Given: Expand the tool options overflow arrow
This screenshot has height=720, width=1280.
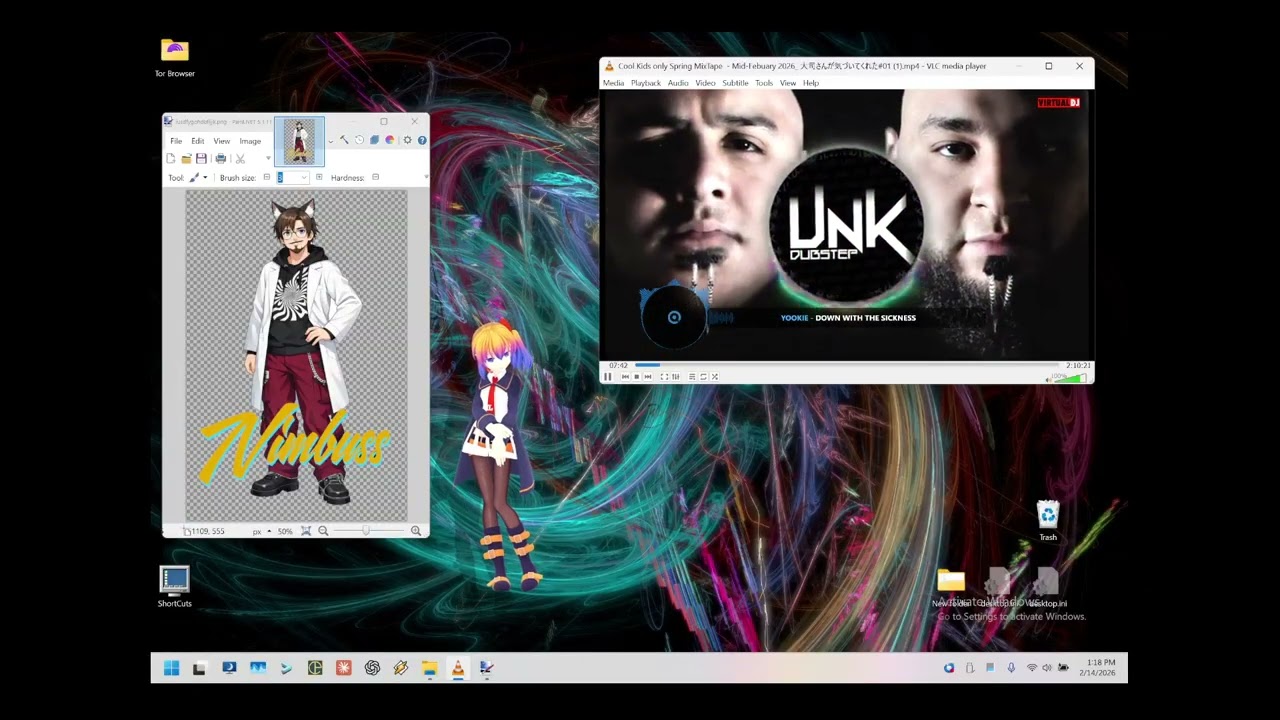Looking at the screenshot, I should tap(426, 177).
